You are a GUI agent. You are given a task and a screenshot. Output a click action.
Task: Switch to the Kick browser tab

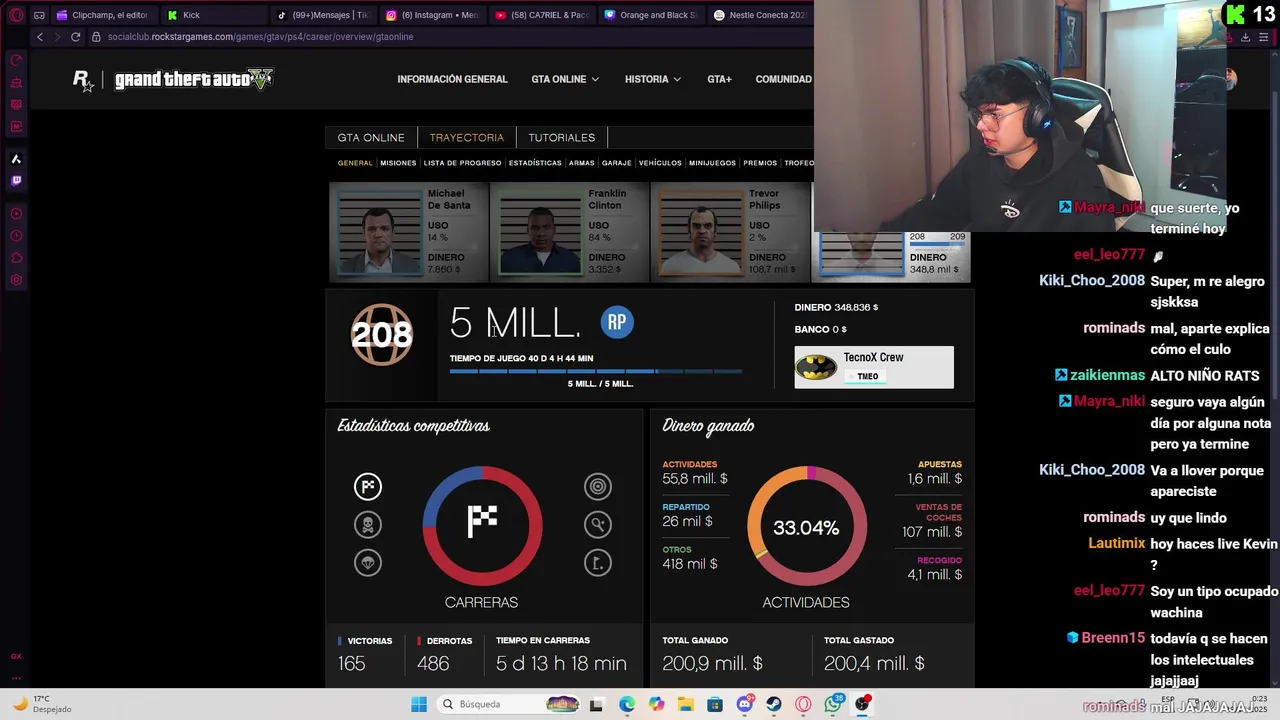point(214,15)
